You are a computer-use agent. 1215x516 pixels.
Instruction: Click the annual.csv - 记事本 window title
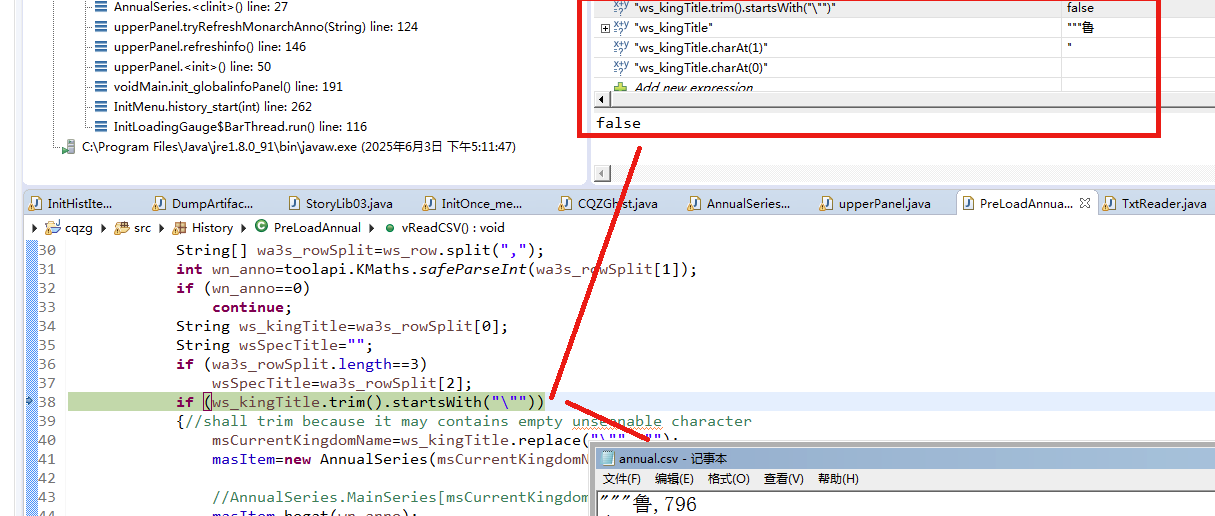tap(673, 459)
